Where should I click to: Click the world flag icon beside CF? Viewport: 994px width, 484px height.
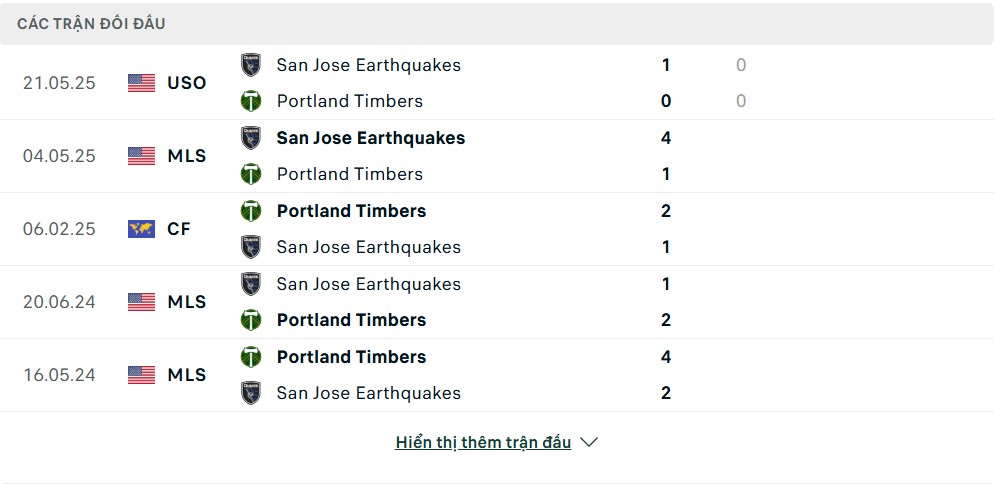click(141, 229)
